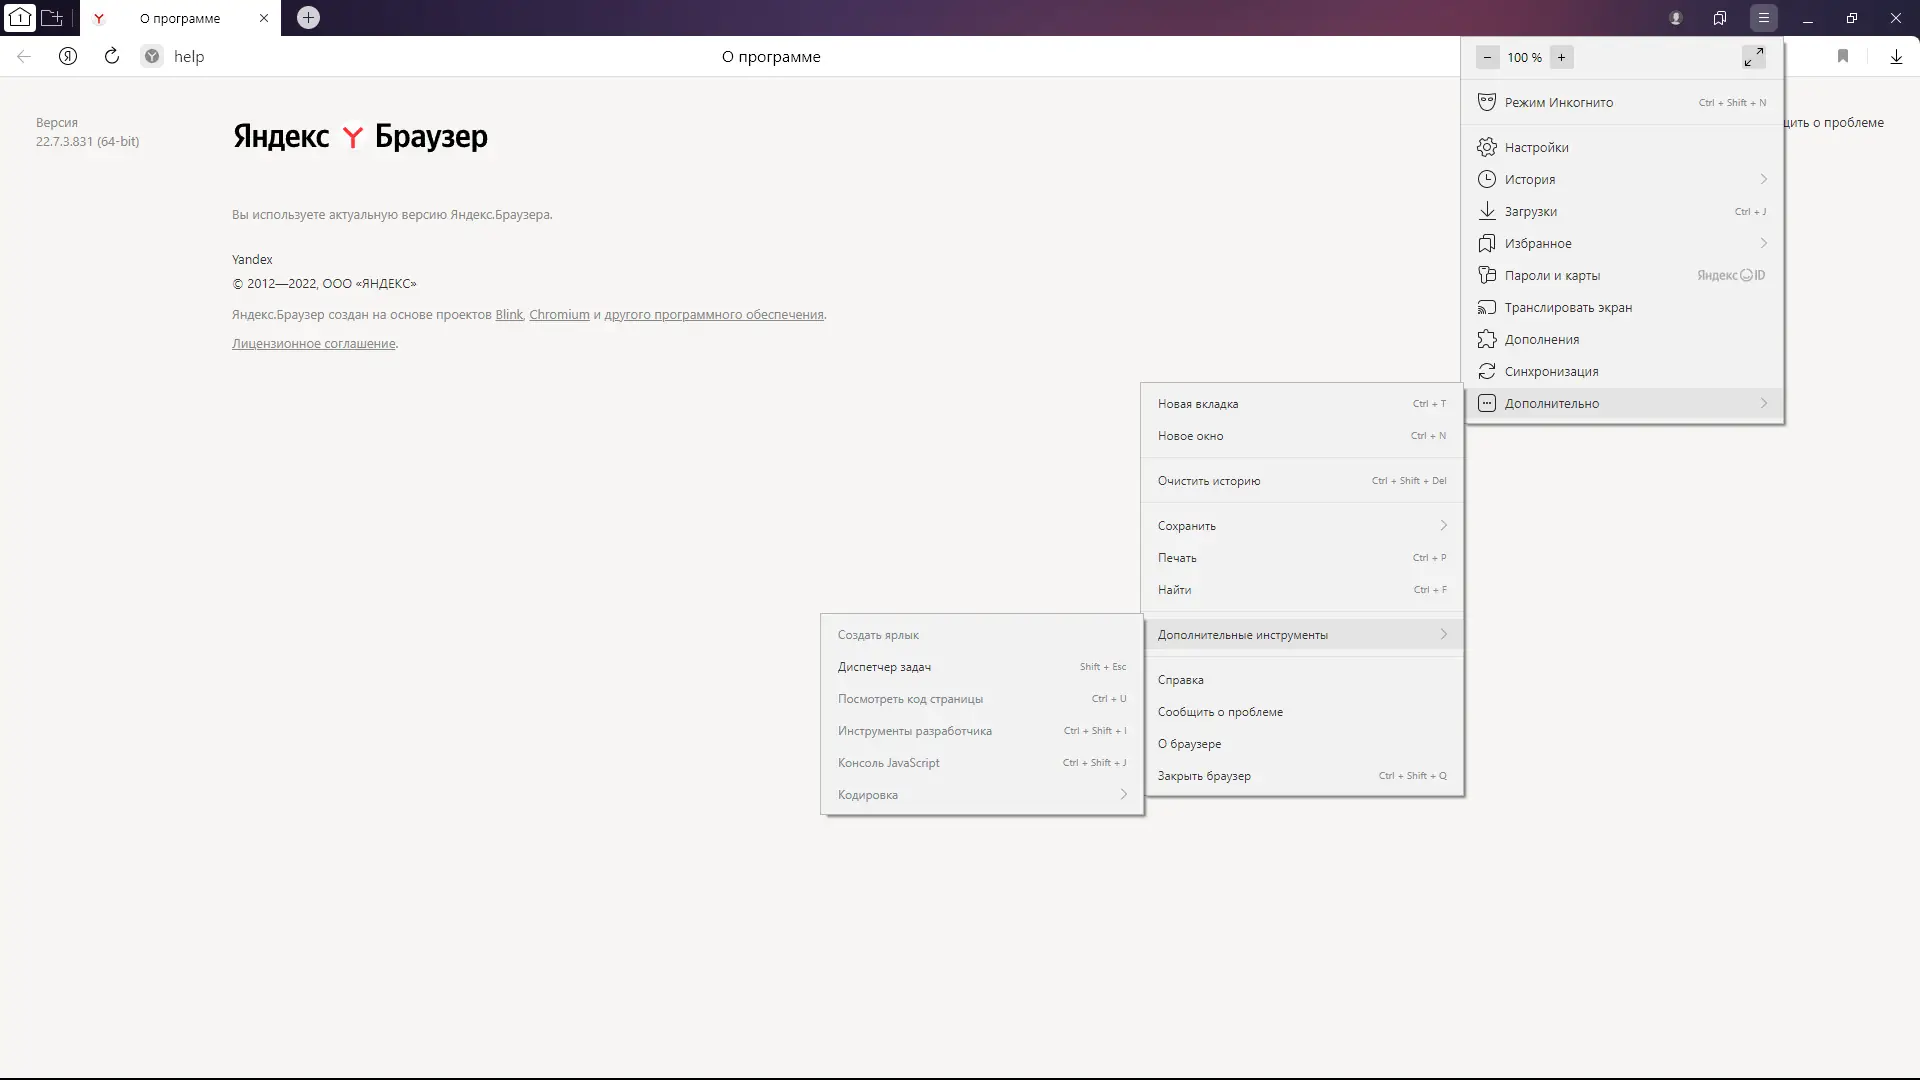Click the Incognito mode mask icon
The height and width of the screenshot is (1080, 1920).
tap(1487, 102)
